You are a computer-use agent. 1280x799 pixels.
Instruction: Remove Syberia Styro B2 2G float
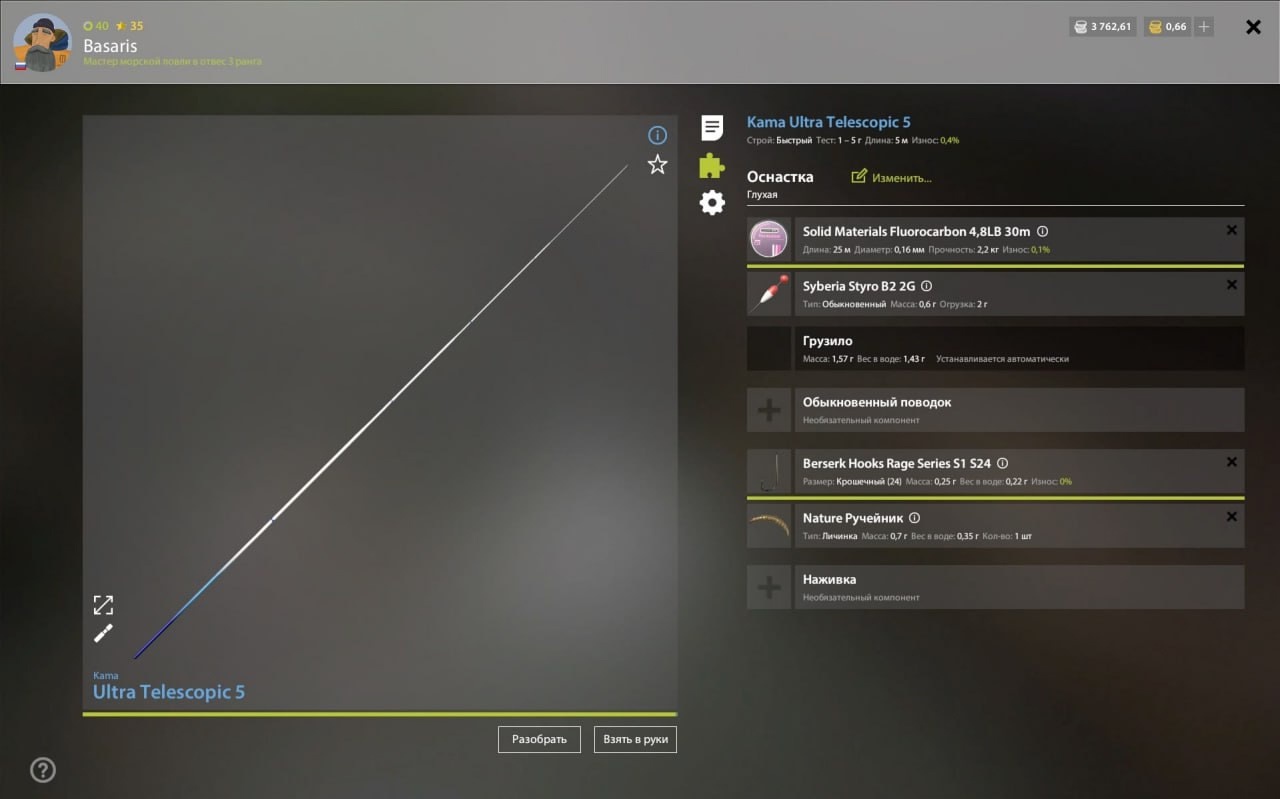[x=1231, y=285]
